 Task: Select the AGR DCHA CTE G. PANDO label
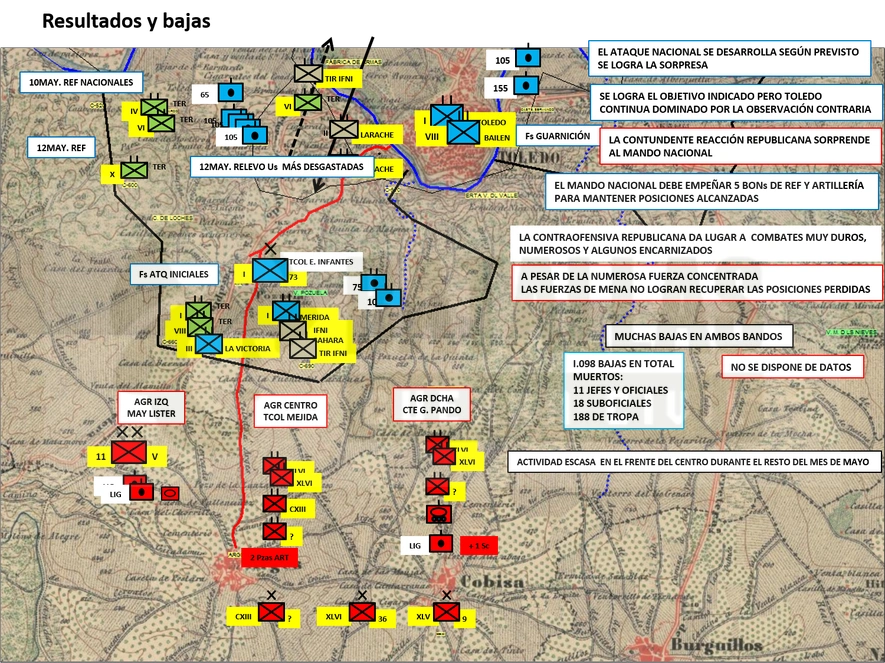432,404
